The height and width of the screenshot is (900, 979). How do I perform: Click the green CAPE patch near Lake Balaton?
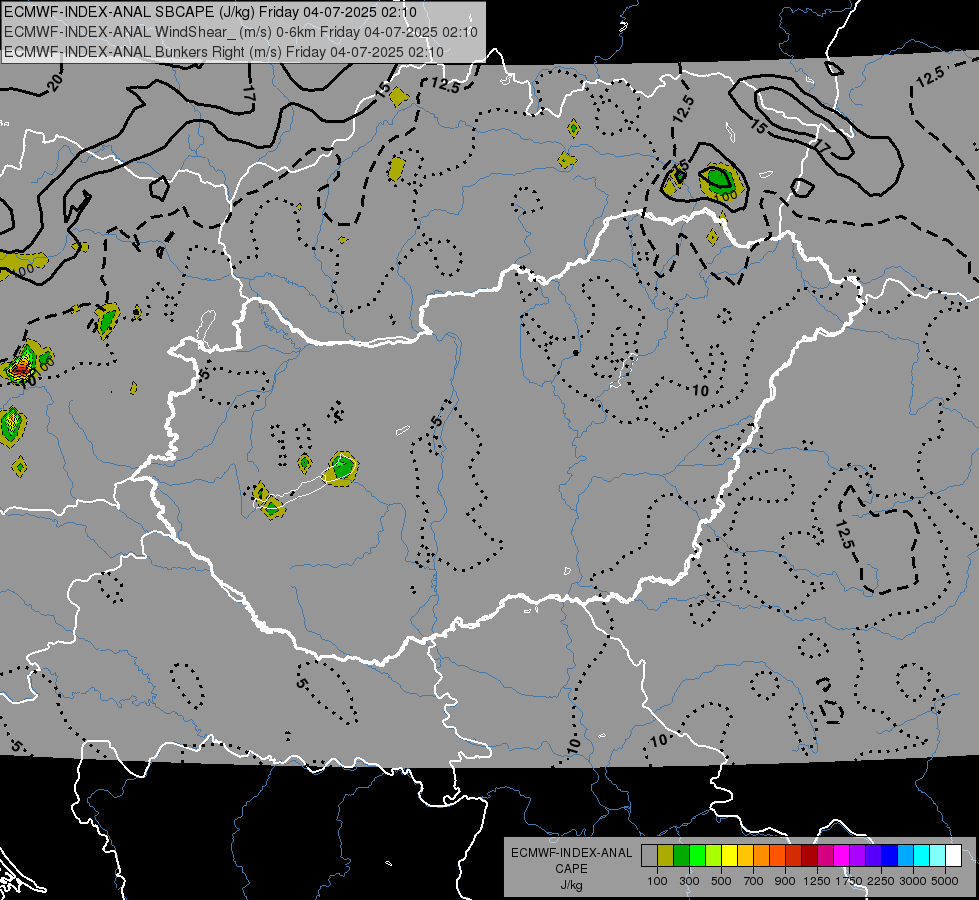342,466
